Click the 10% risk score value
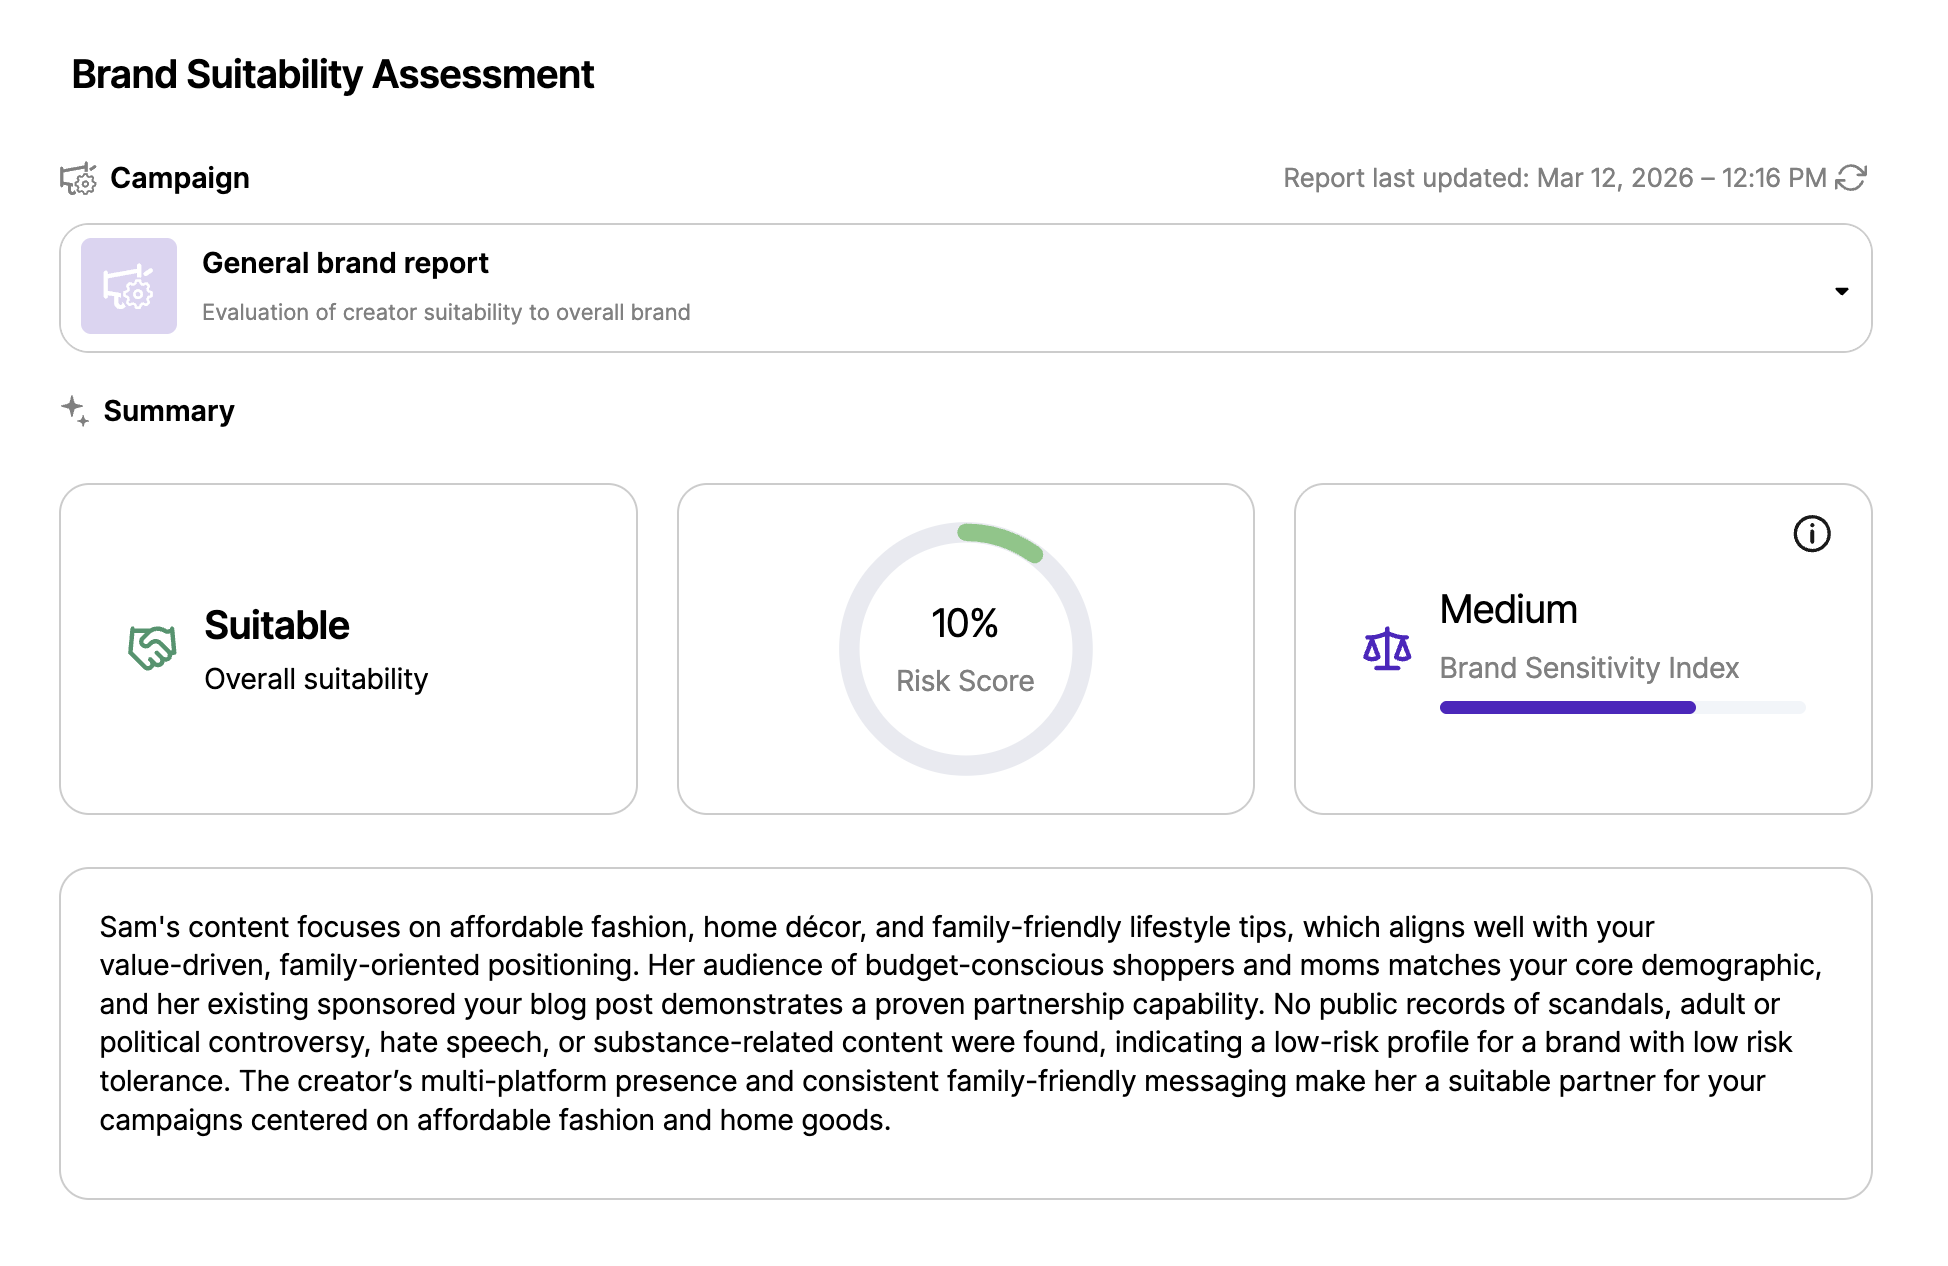 [965, 623]
